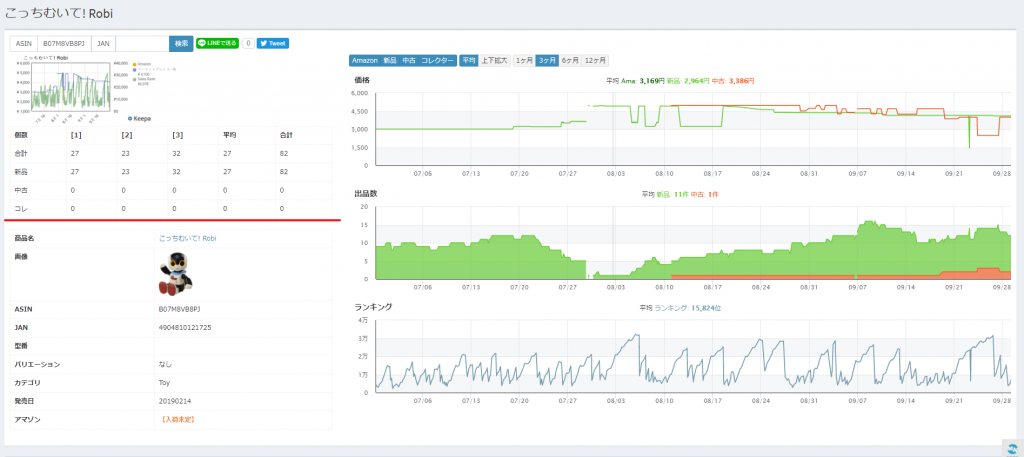Click the orange 入荷未定 Amazon status link
1024x457 pixels.
(x=177, y=419)
